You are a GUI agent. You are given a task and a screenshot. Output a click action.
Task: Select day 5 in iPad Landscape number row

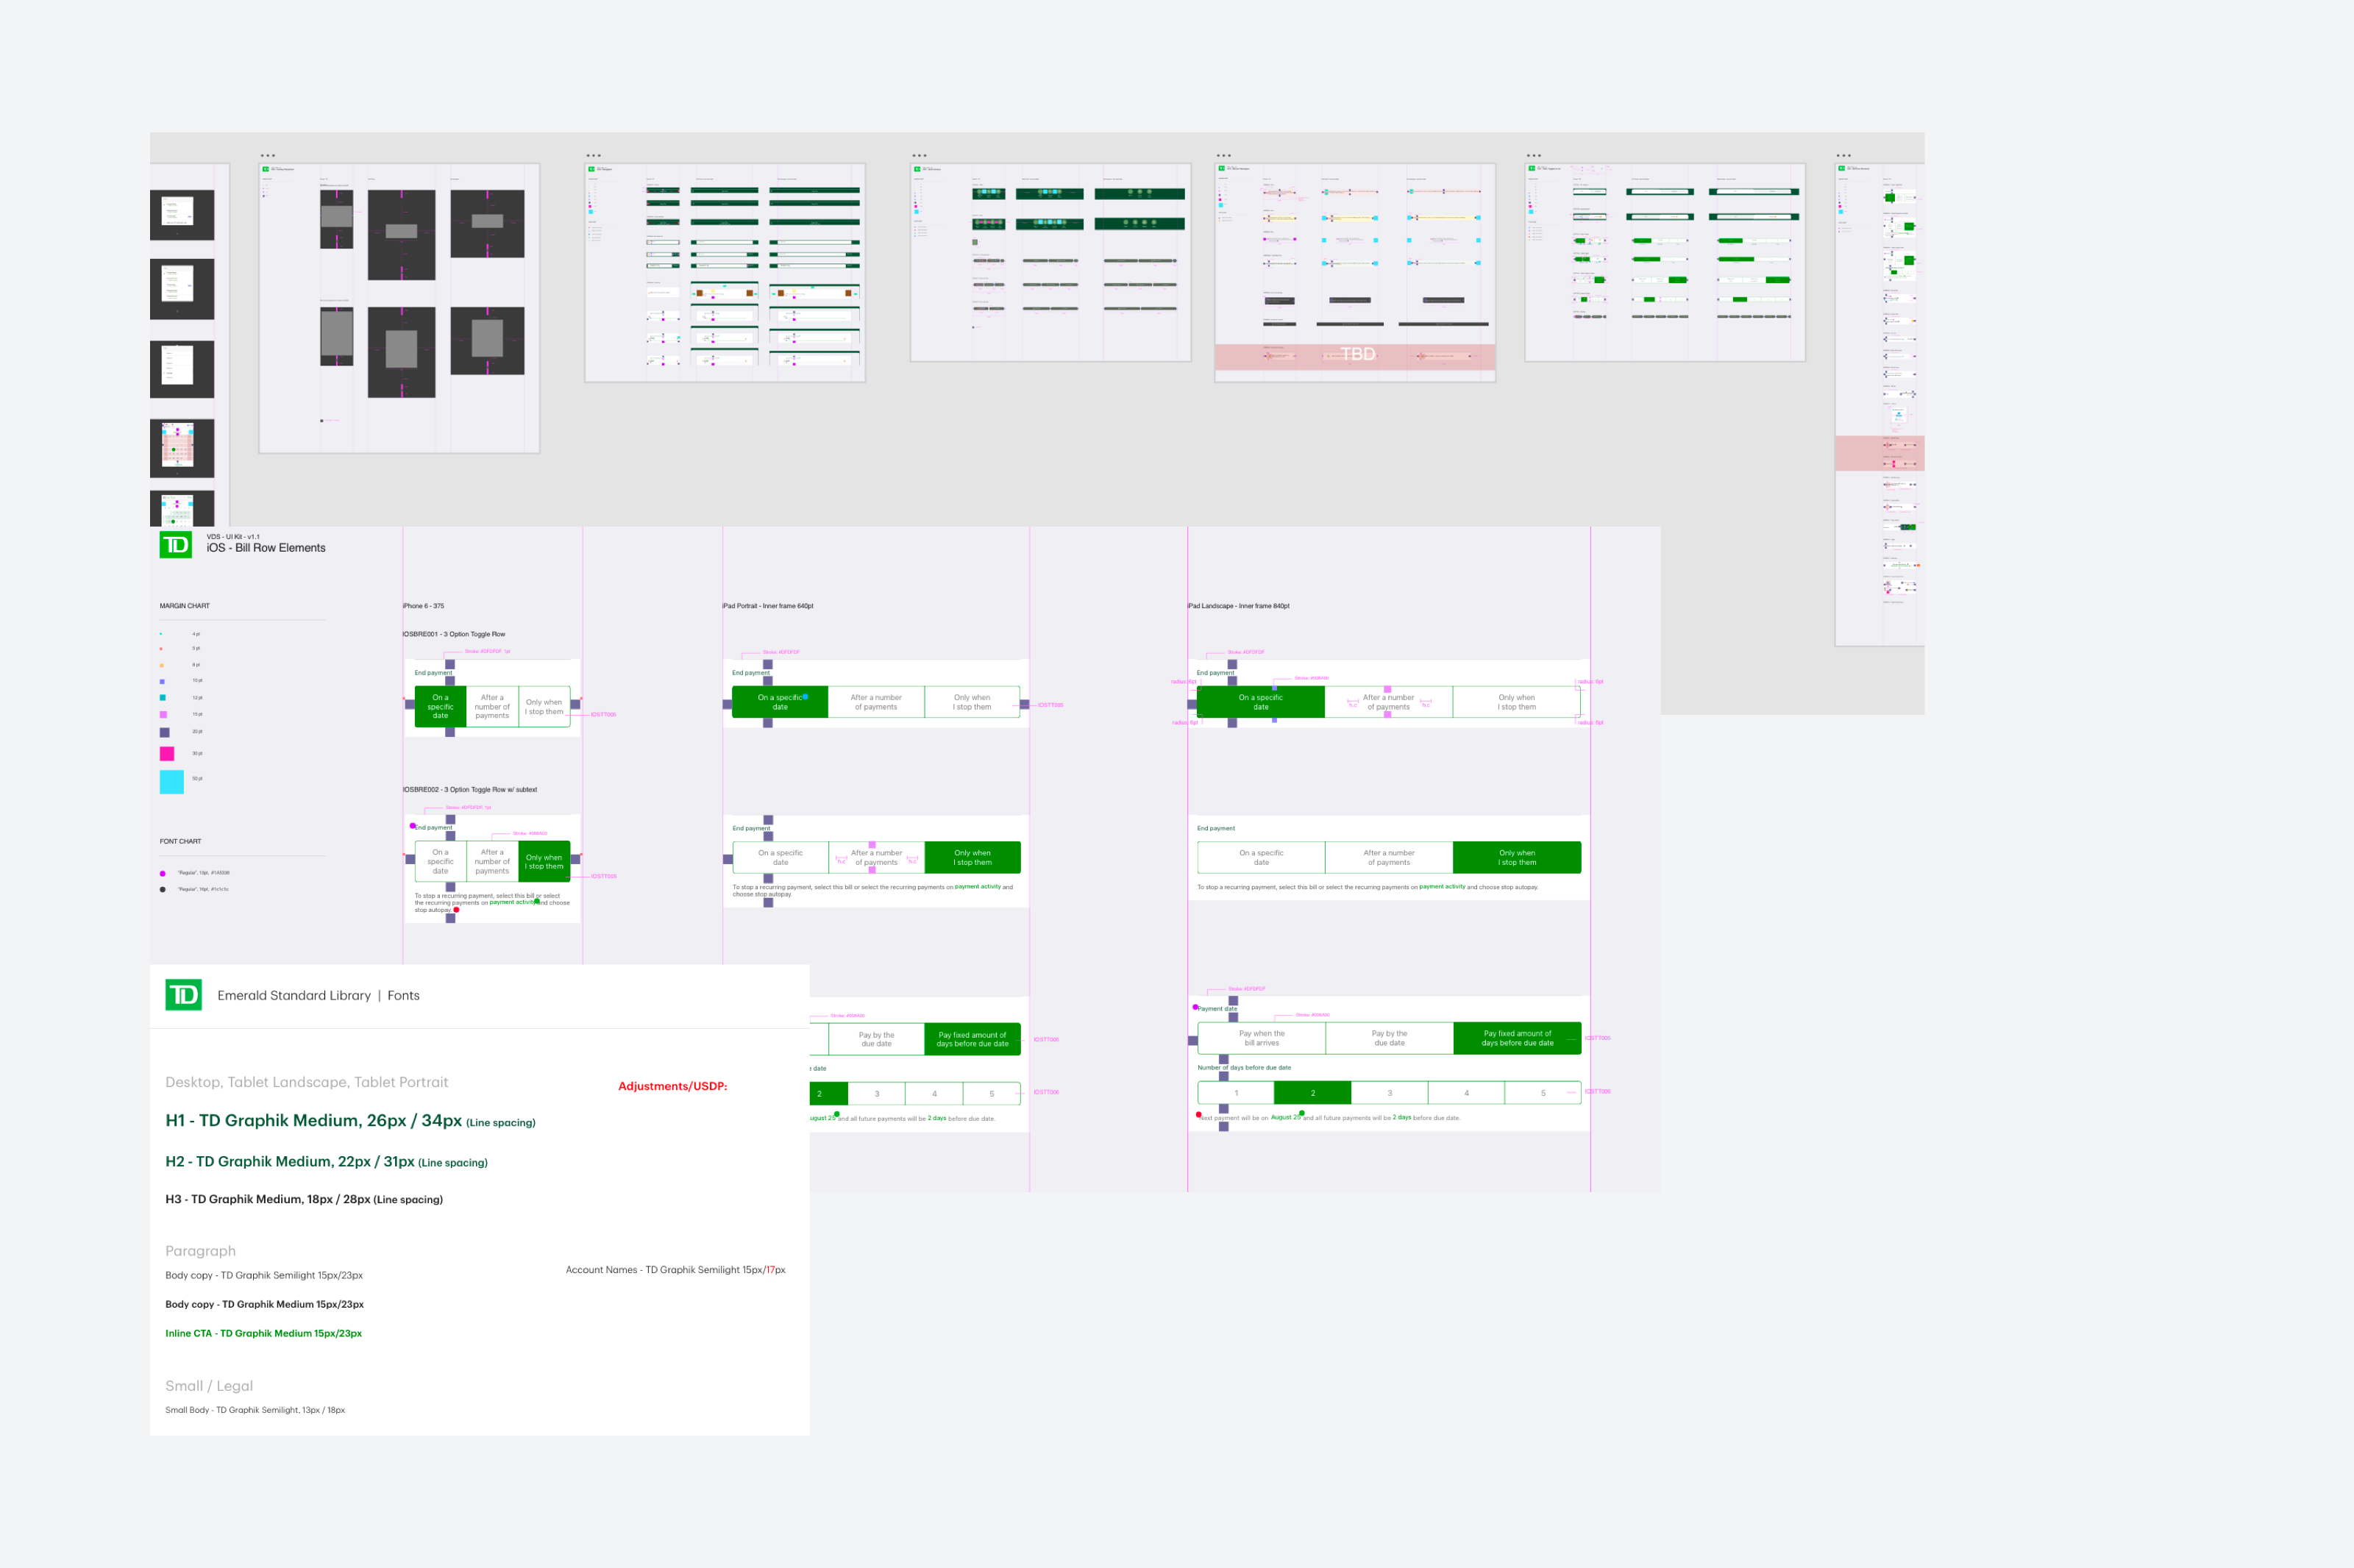[x=1543, y=1093]
